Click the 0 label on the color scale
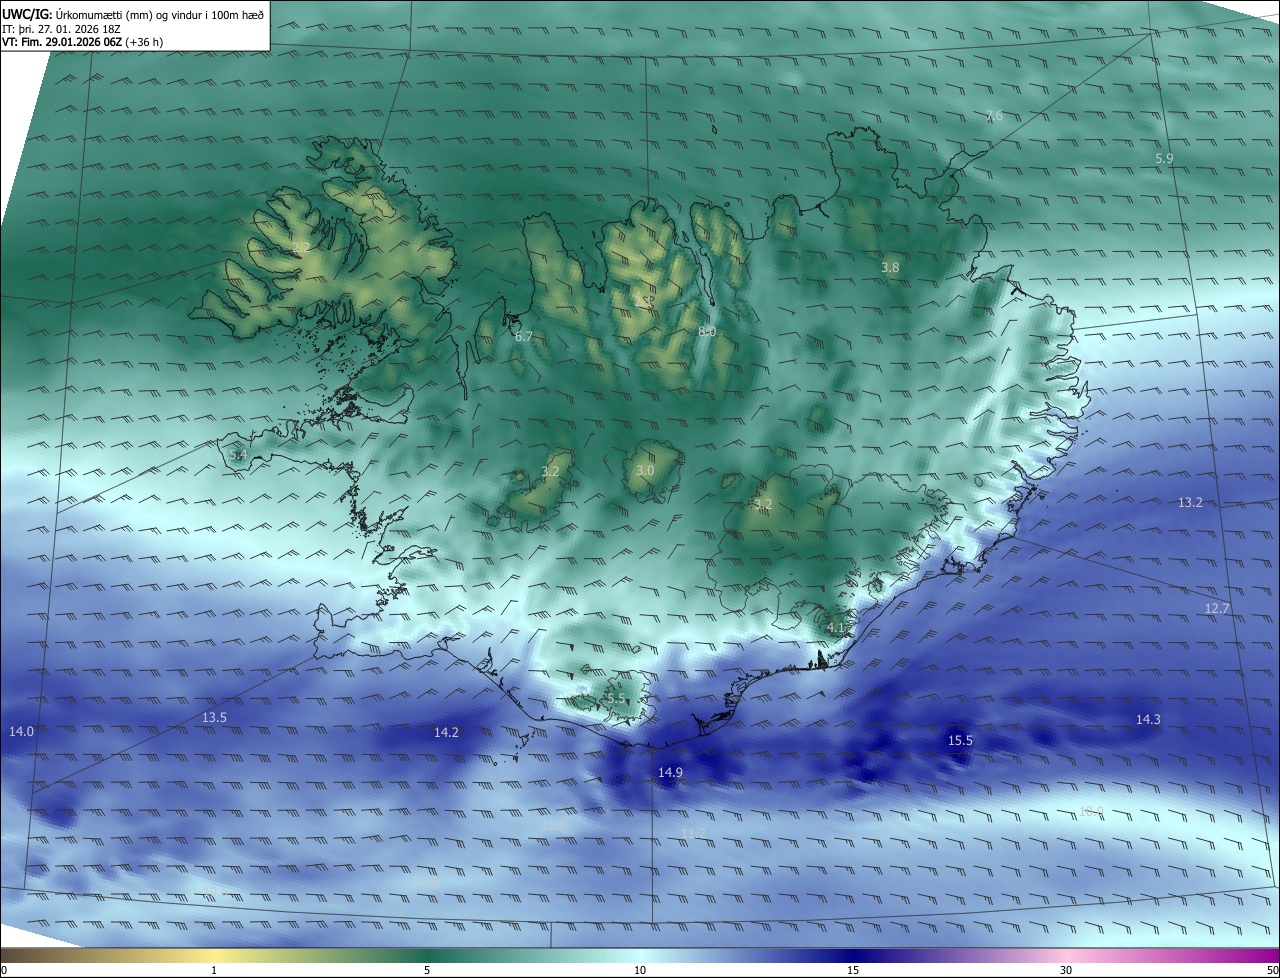The image size is (1280, 978). pyautogui.click(x=4, y=970)
